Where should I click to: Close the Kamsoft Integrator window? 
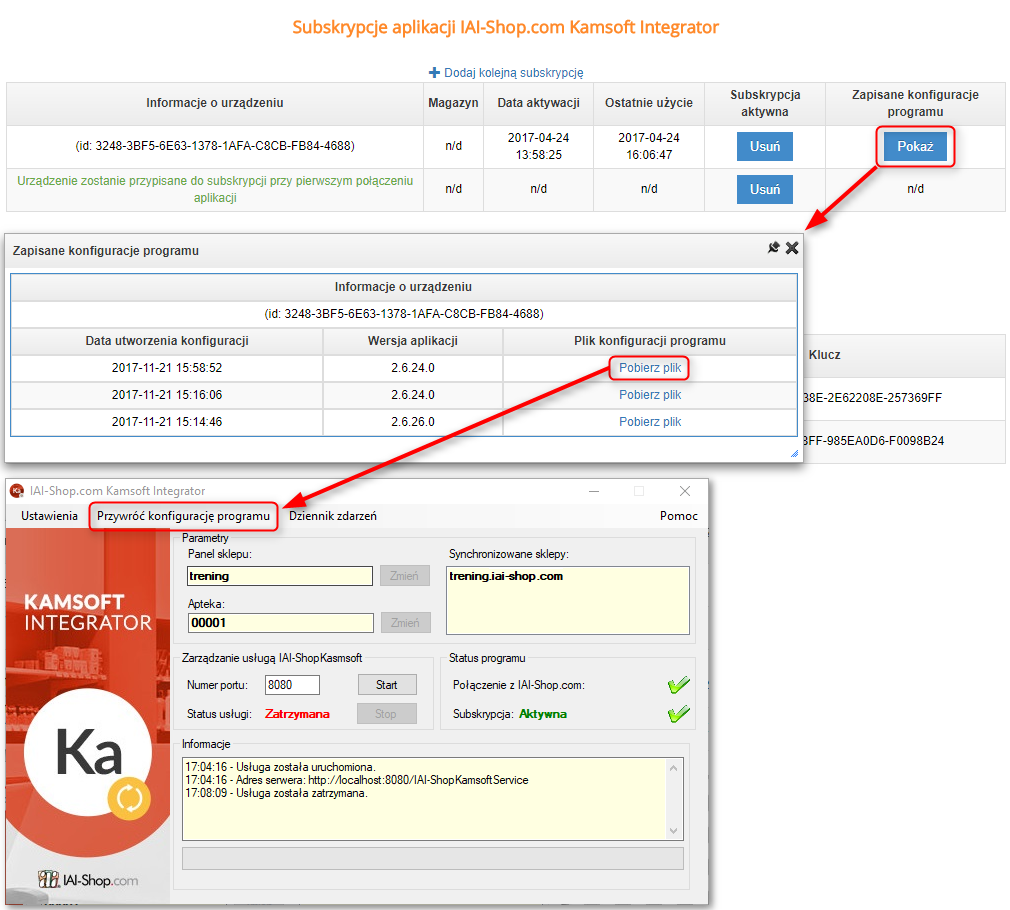click(x=685, y=491)
